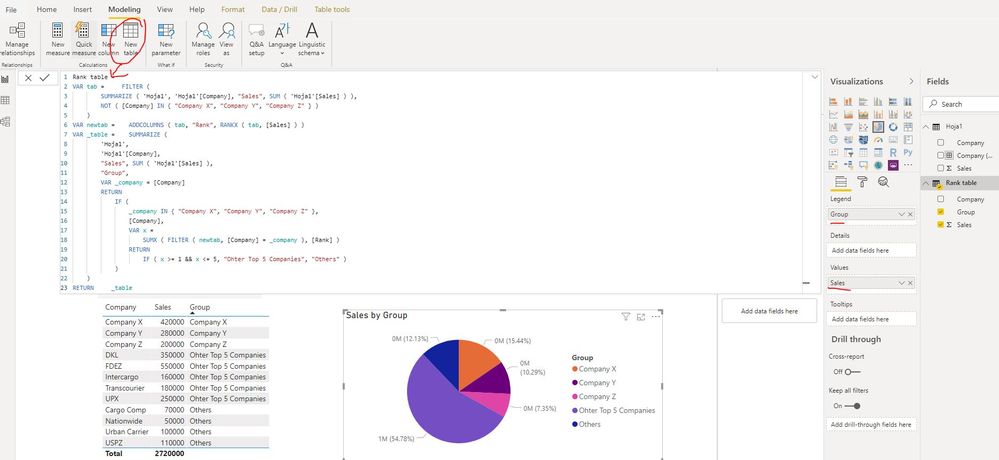Switch to Report view in left sidebar

5,79
